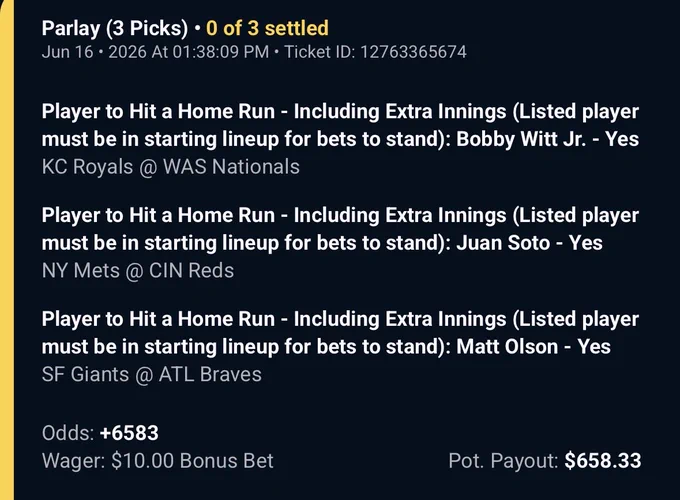Click the bet date Jun 16 2026 timestamp
680x500 pixels.
click(x=155, y=52)
